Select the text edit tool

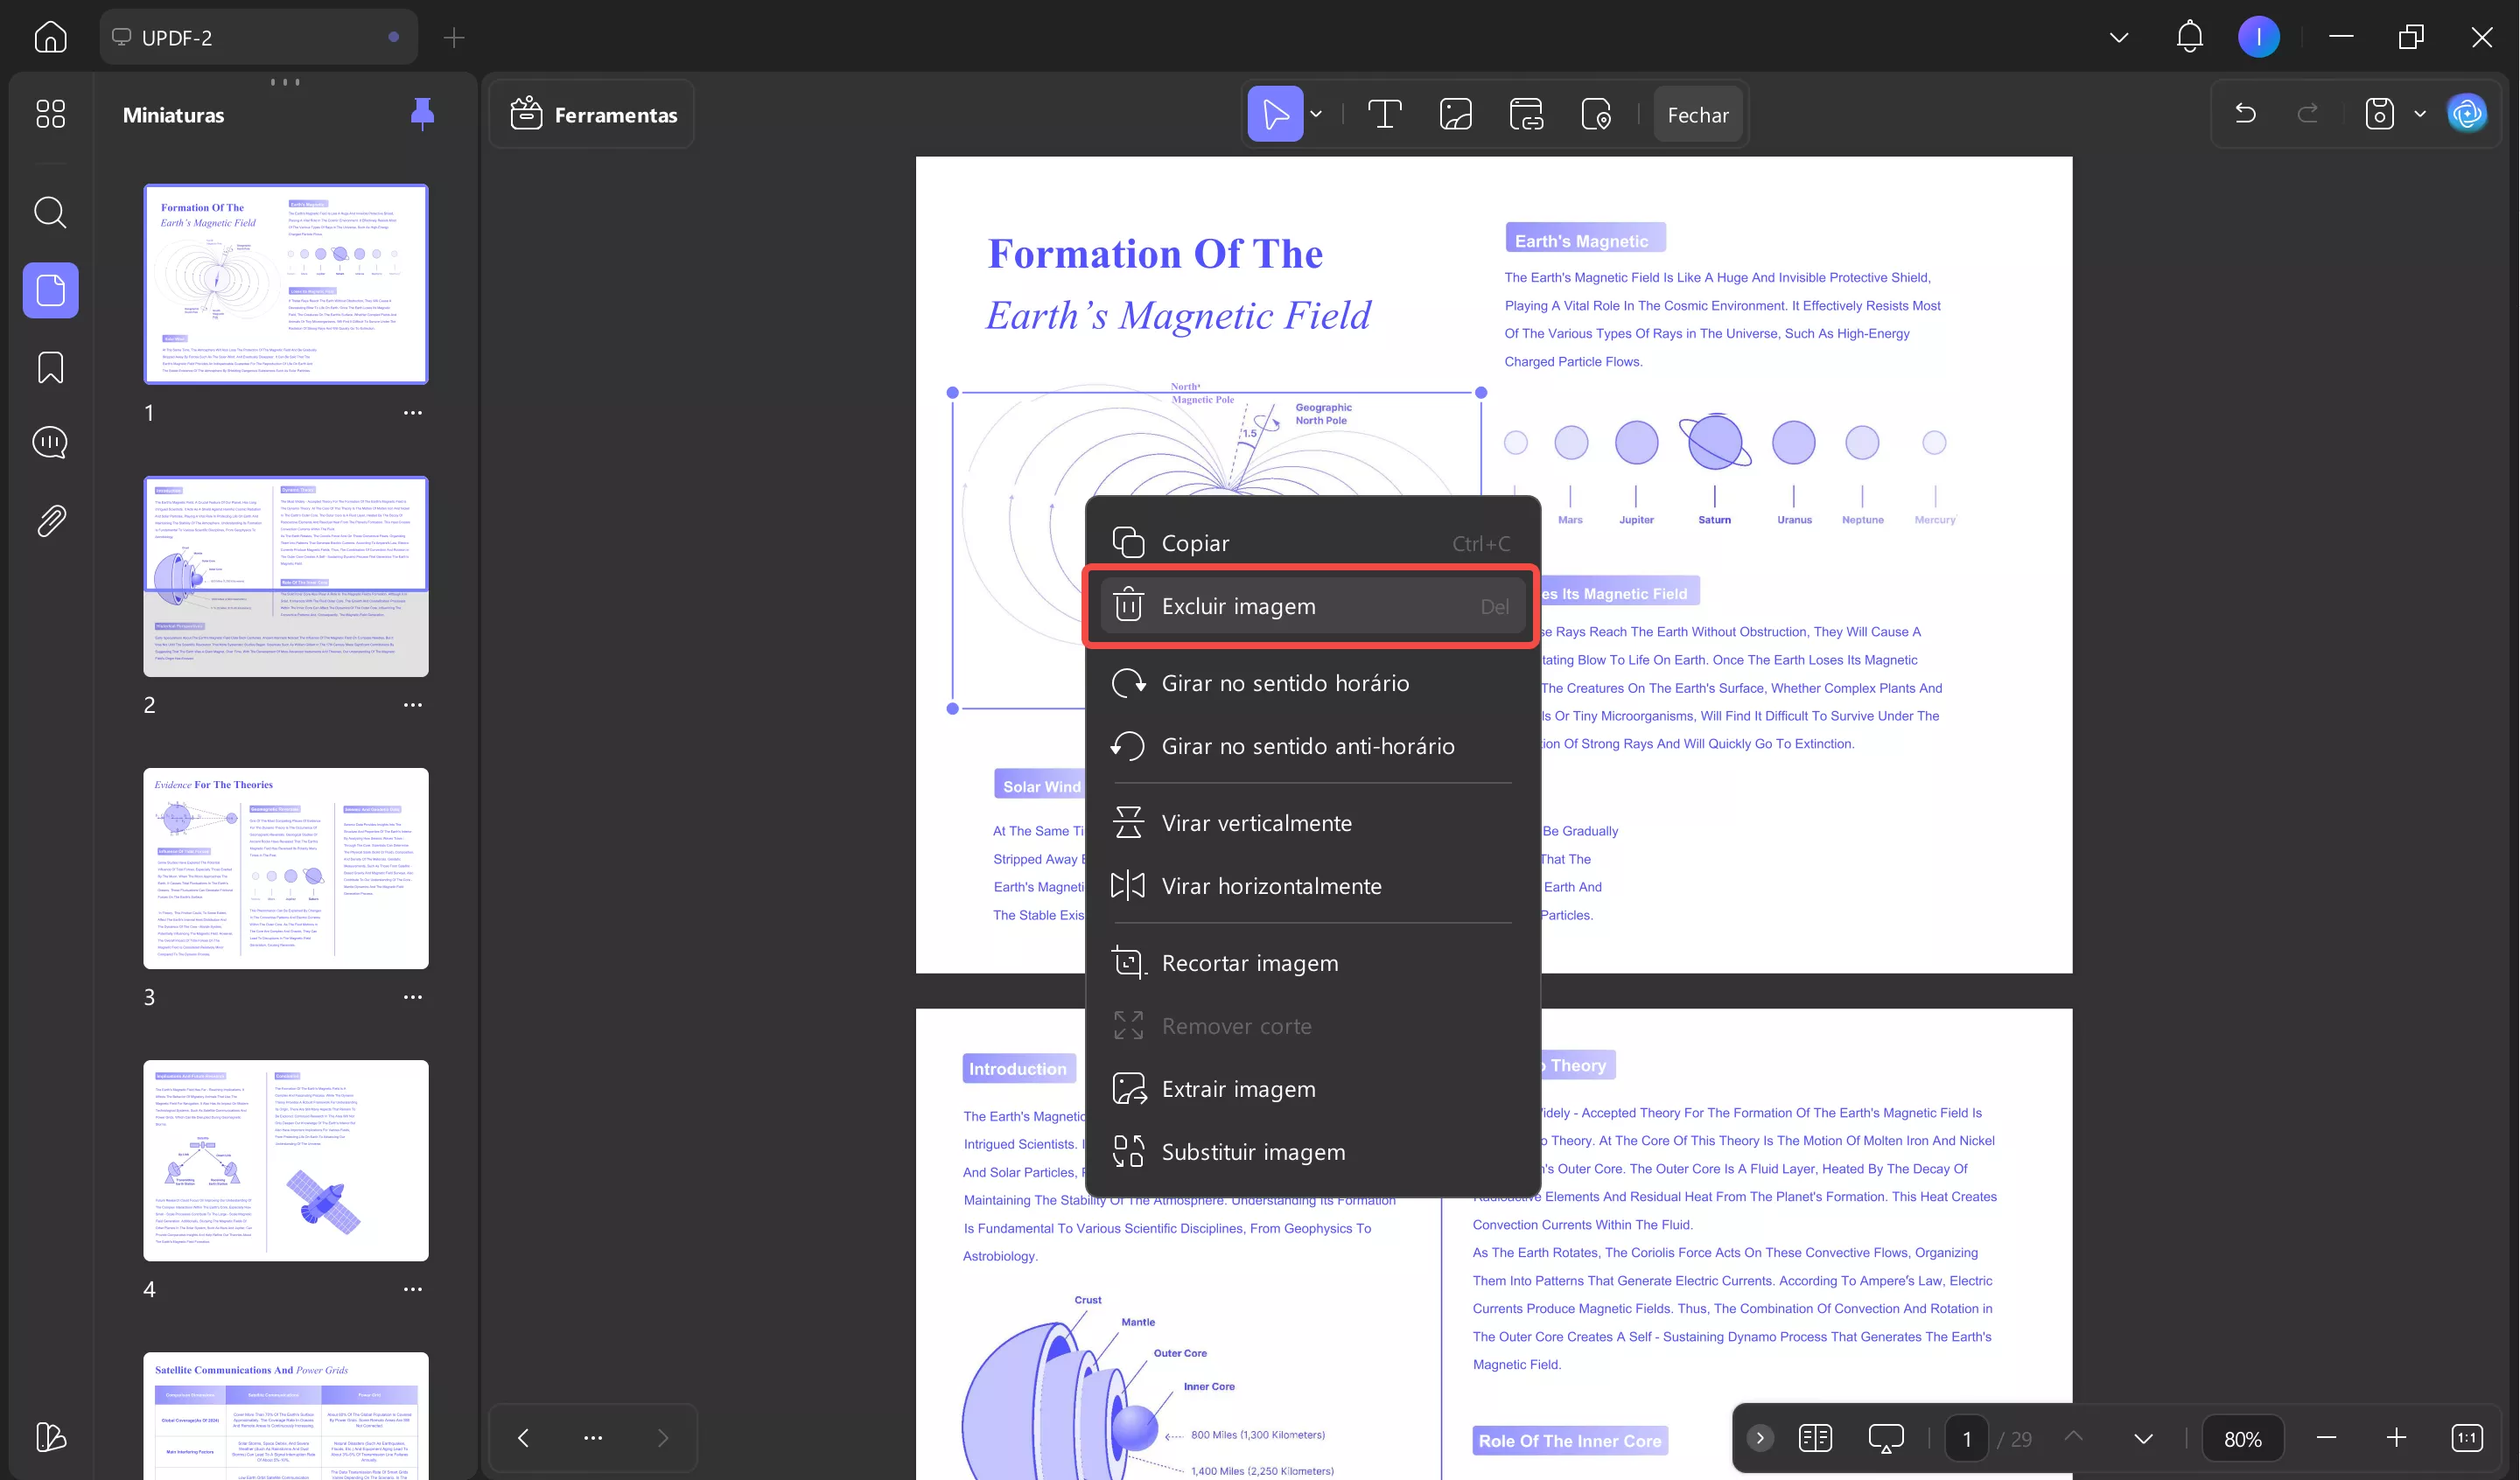pos(1385,115)
